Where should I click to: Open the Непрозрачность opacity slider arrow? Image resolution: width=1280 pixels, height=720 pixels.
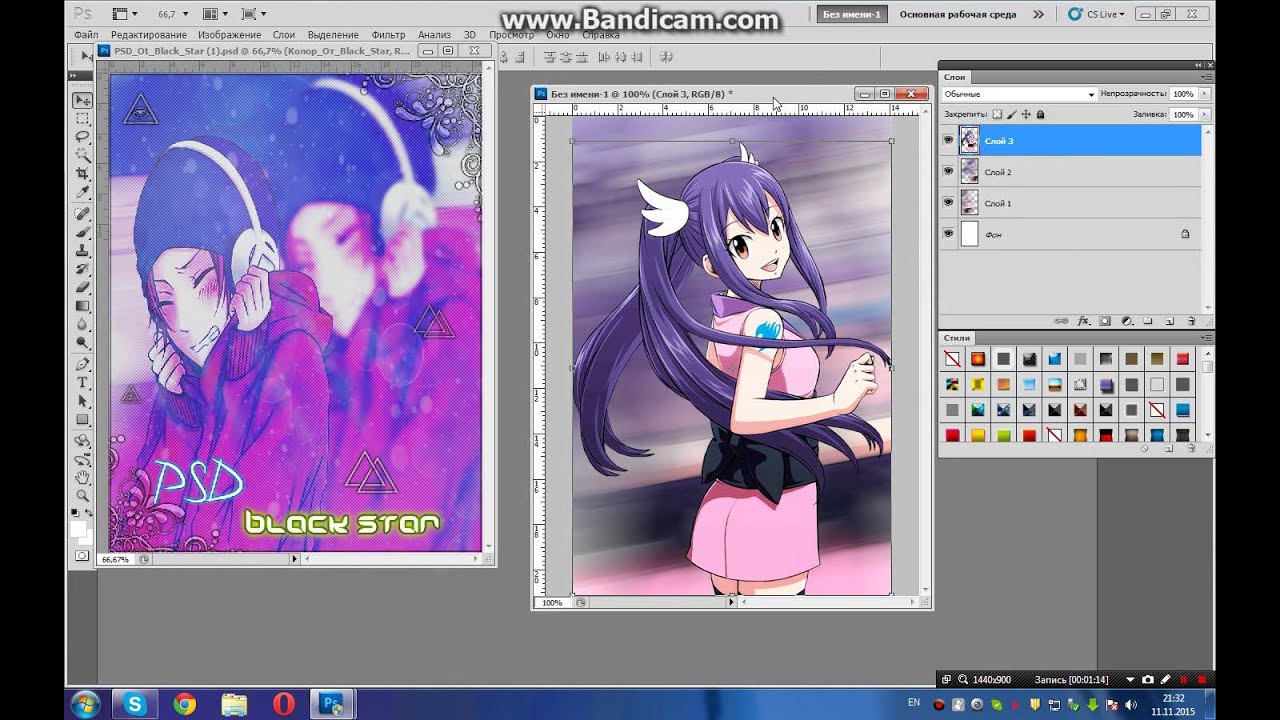(x=1204, y=94)
